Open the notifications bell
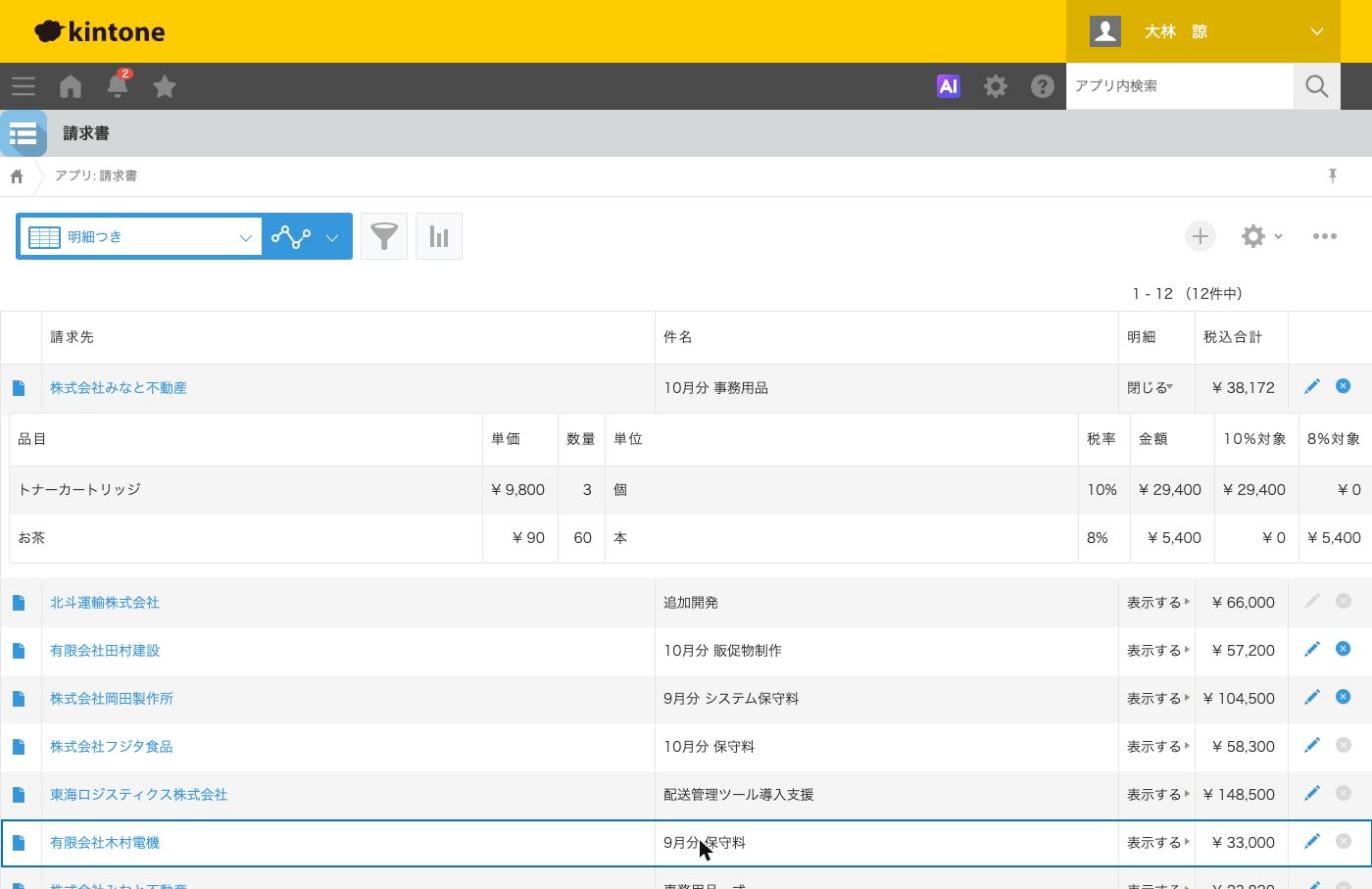Image resolution: width=1372 pixels, height=889 pixels. click(x=118, y=85)
